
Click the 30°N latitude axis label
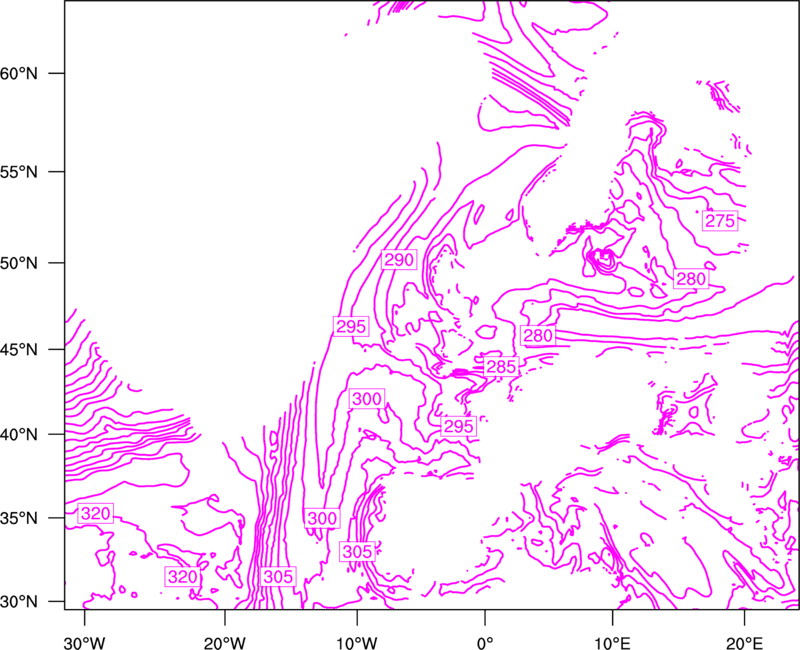point(19,602)
